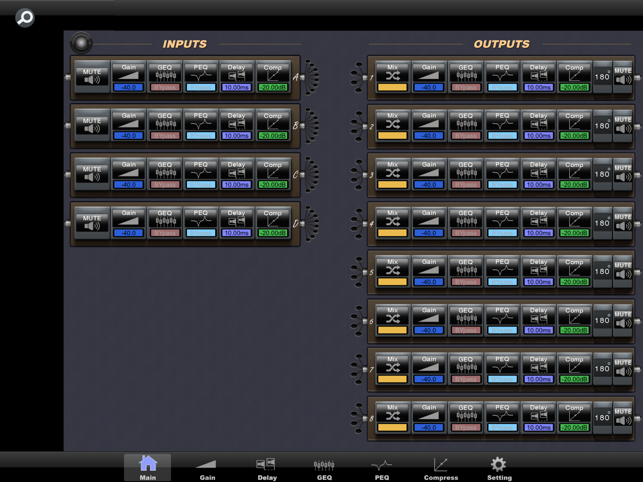
Task: Toggle 180° phase on output 6
Action: click(x=602, y=320)
